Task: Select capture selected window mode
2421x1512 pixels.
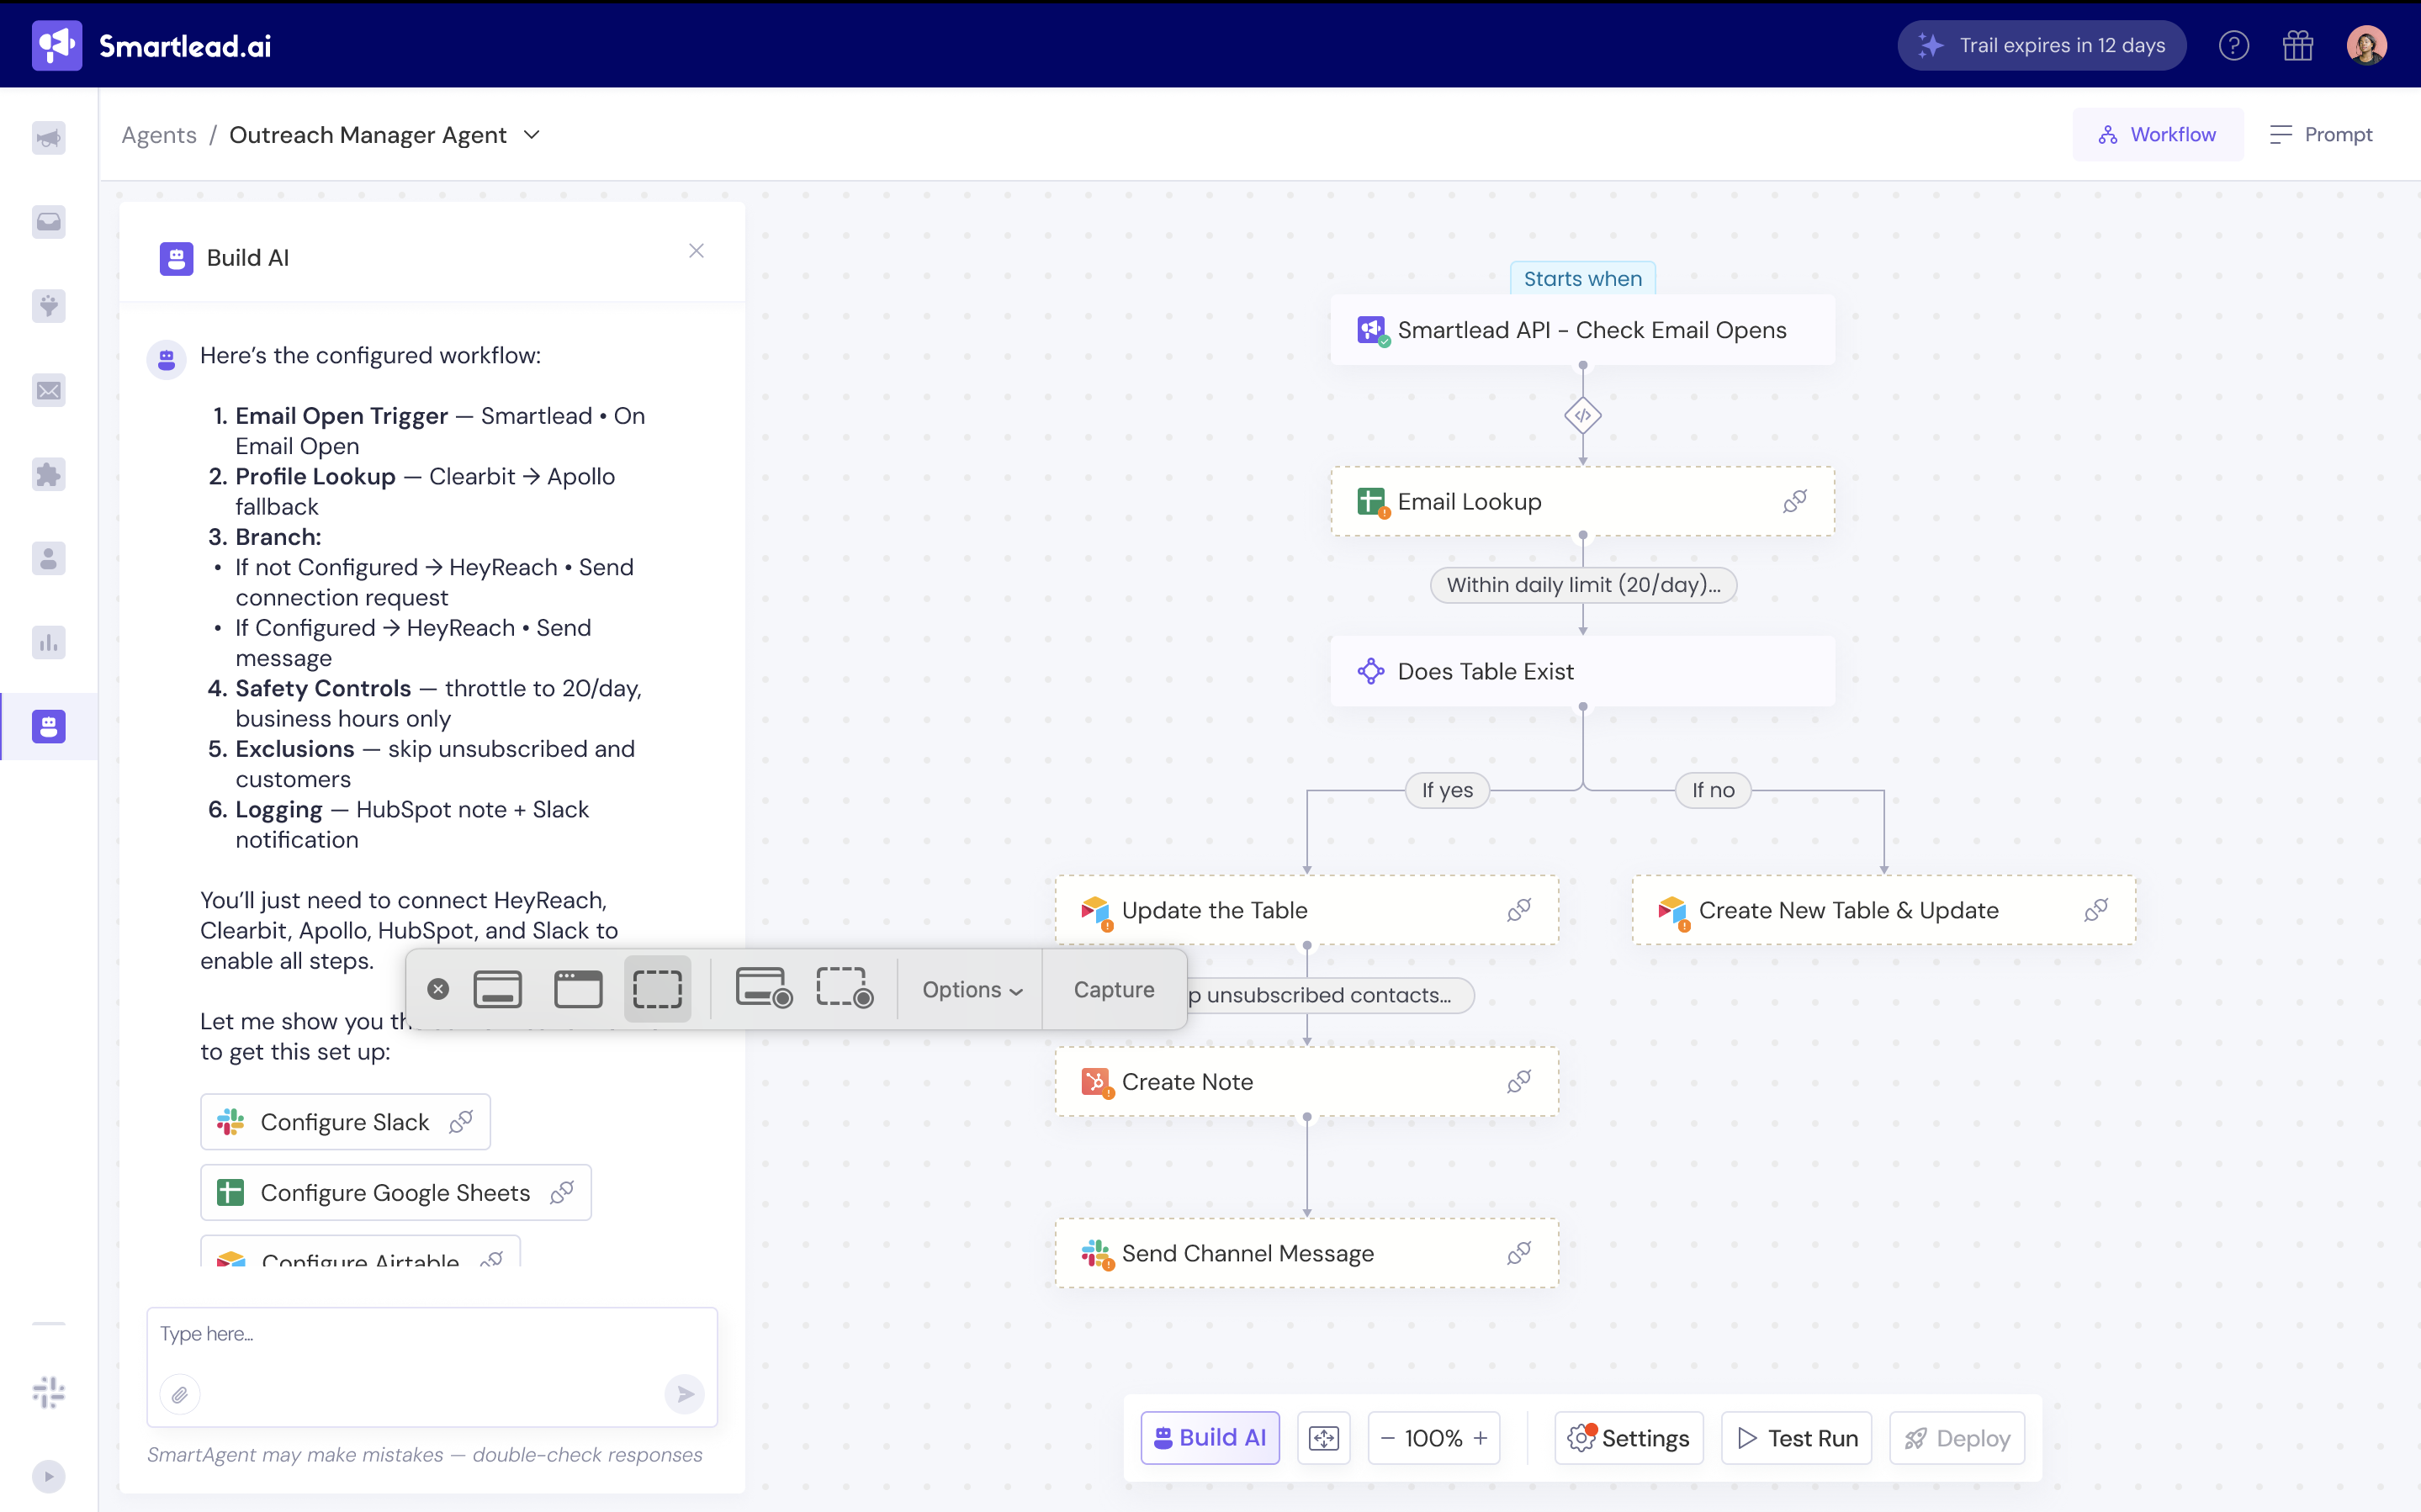Action: (578, 989)
